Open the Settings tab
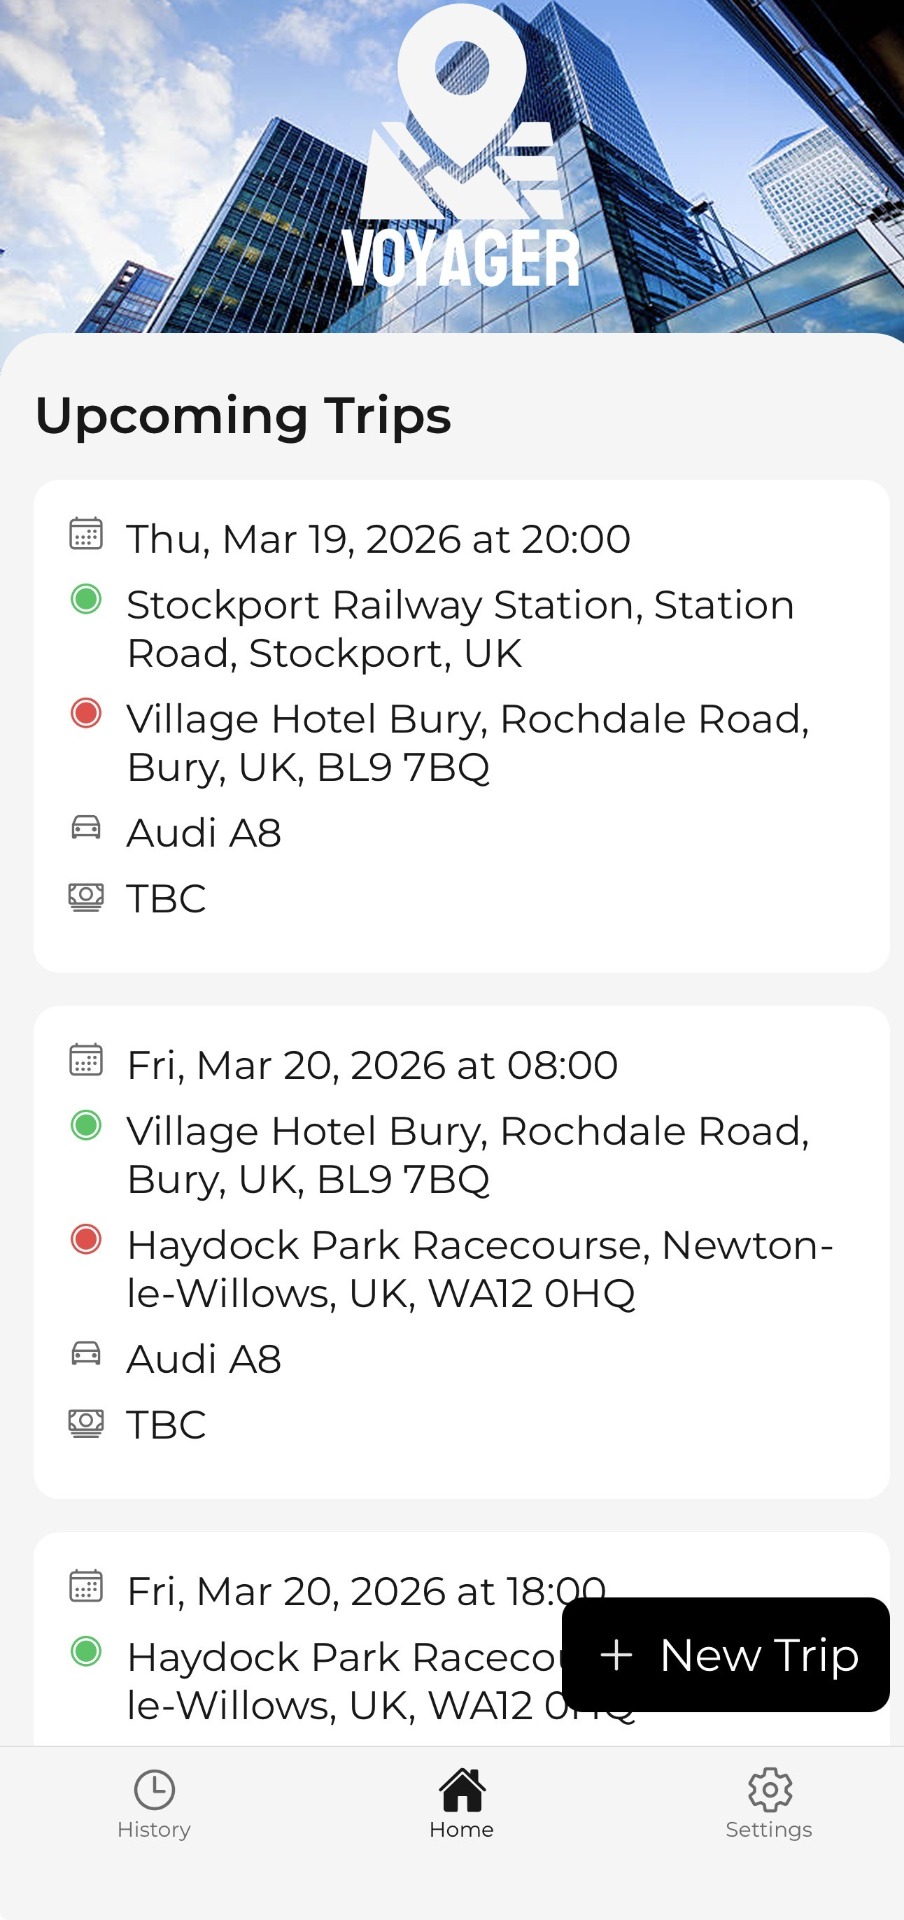Viewport: 904px width, 1920px height. [x=768, y=1804]
